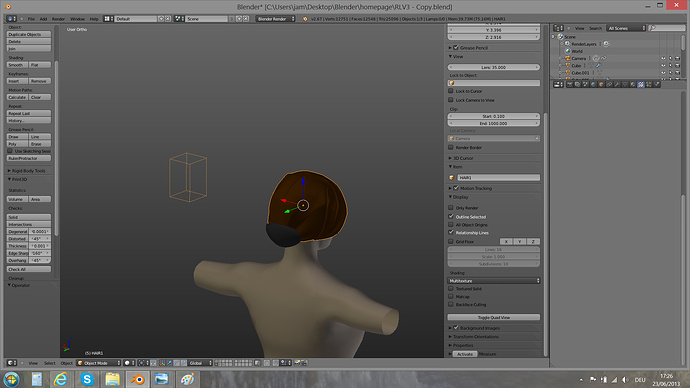The height and width of the screenshot is (388, 690).
Task: Open the File menu
Action: coord(31,19)
